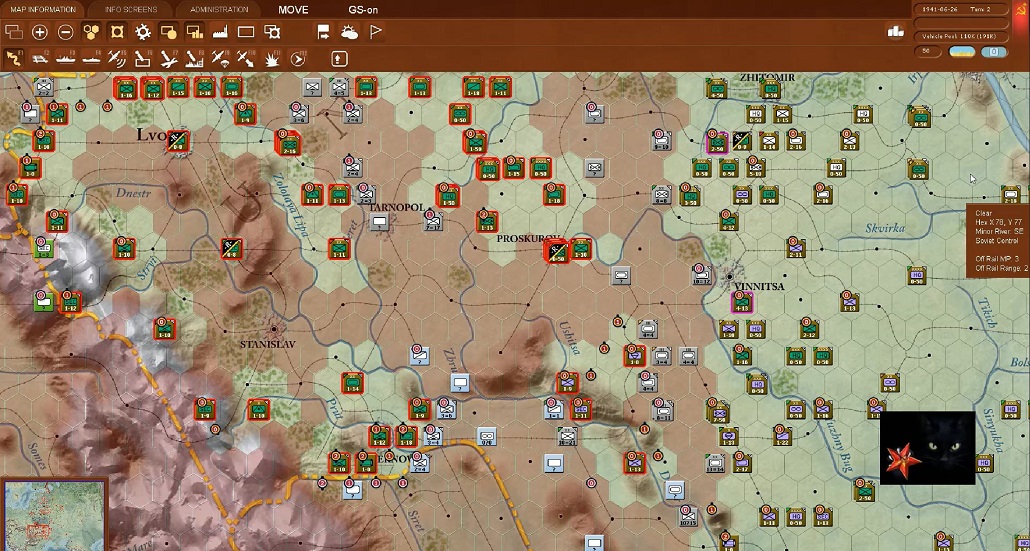Click the Stanislav city hex

pos(275,330)
